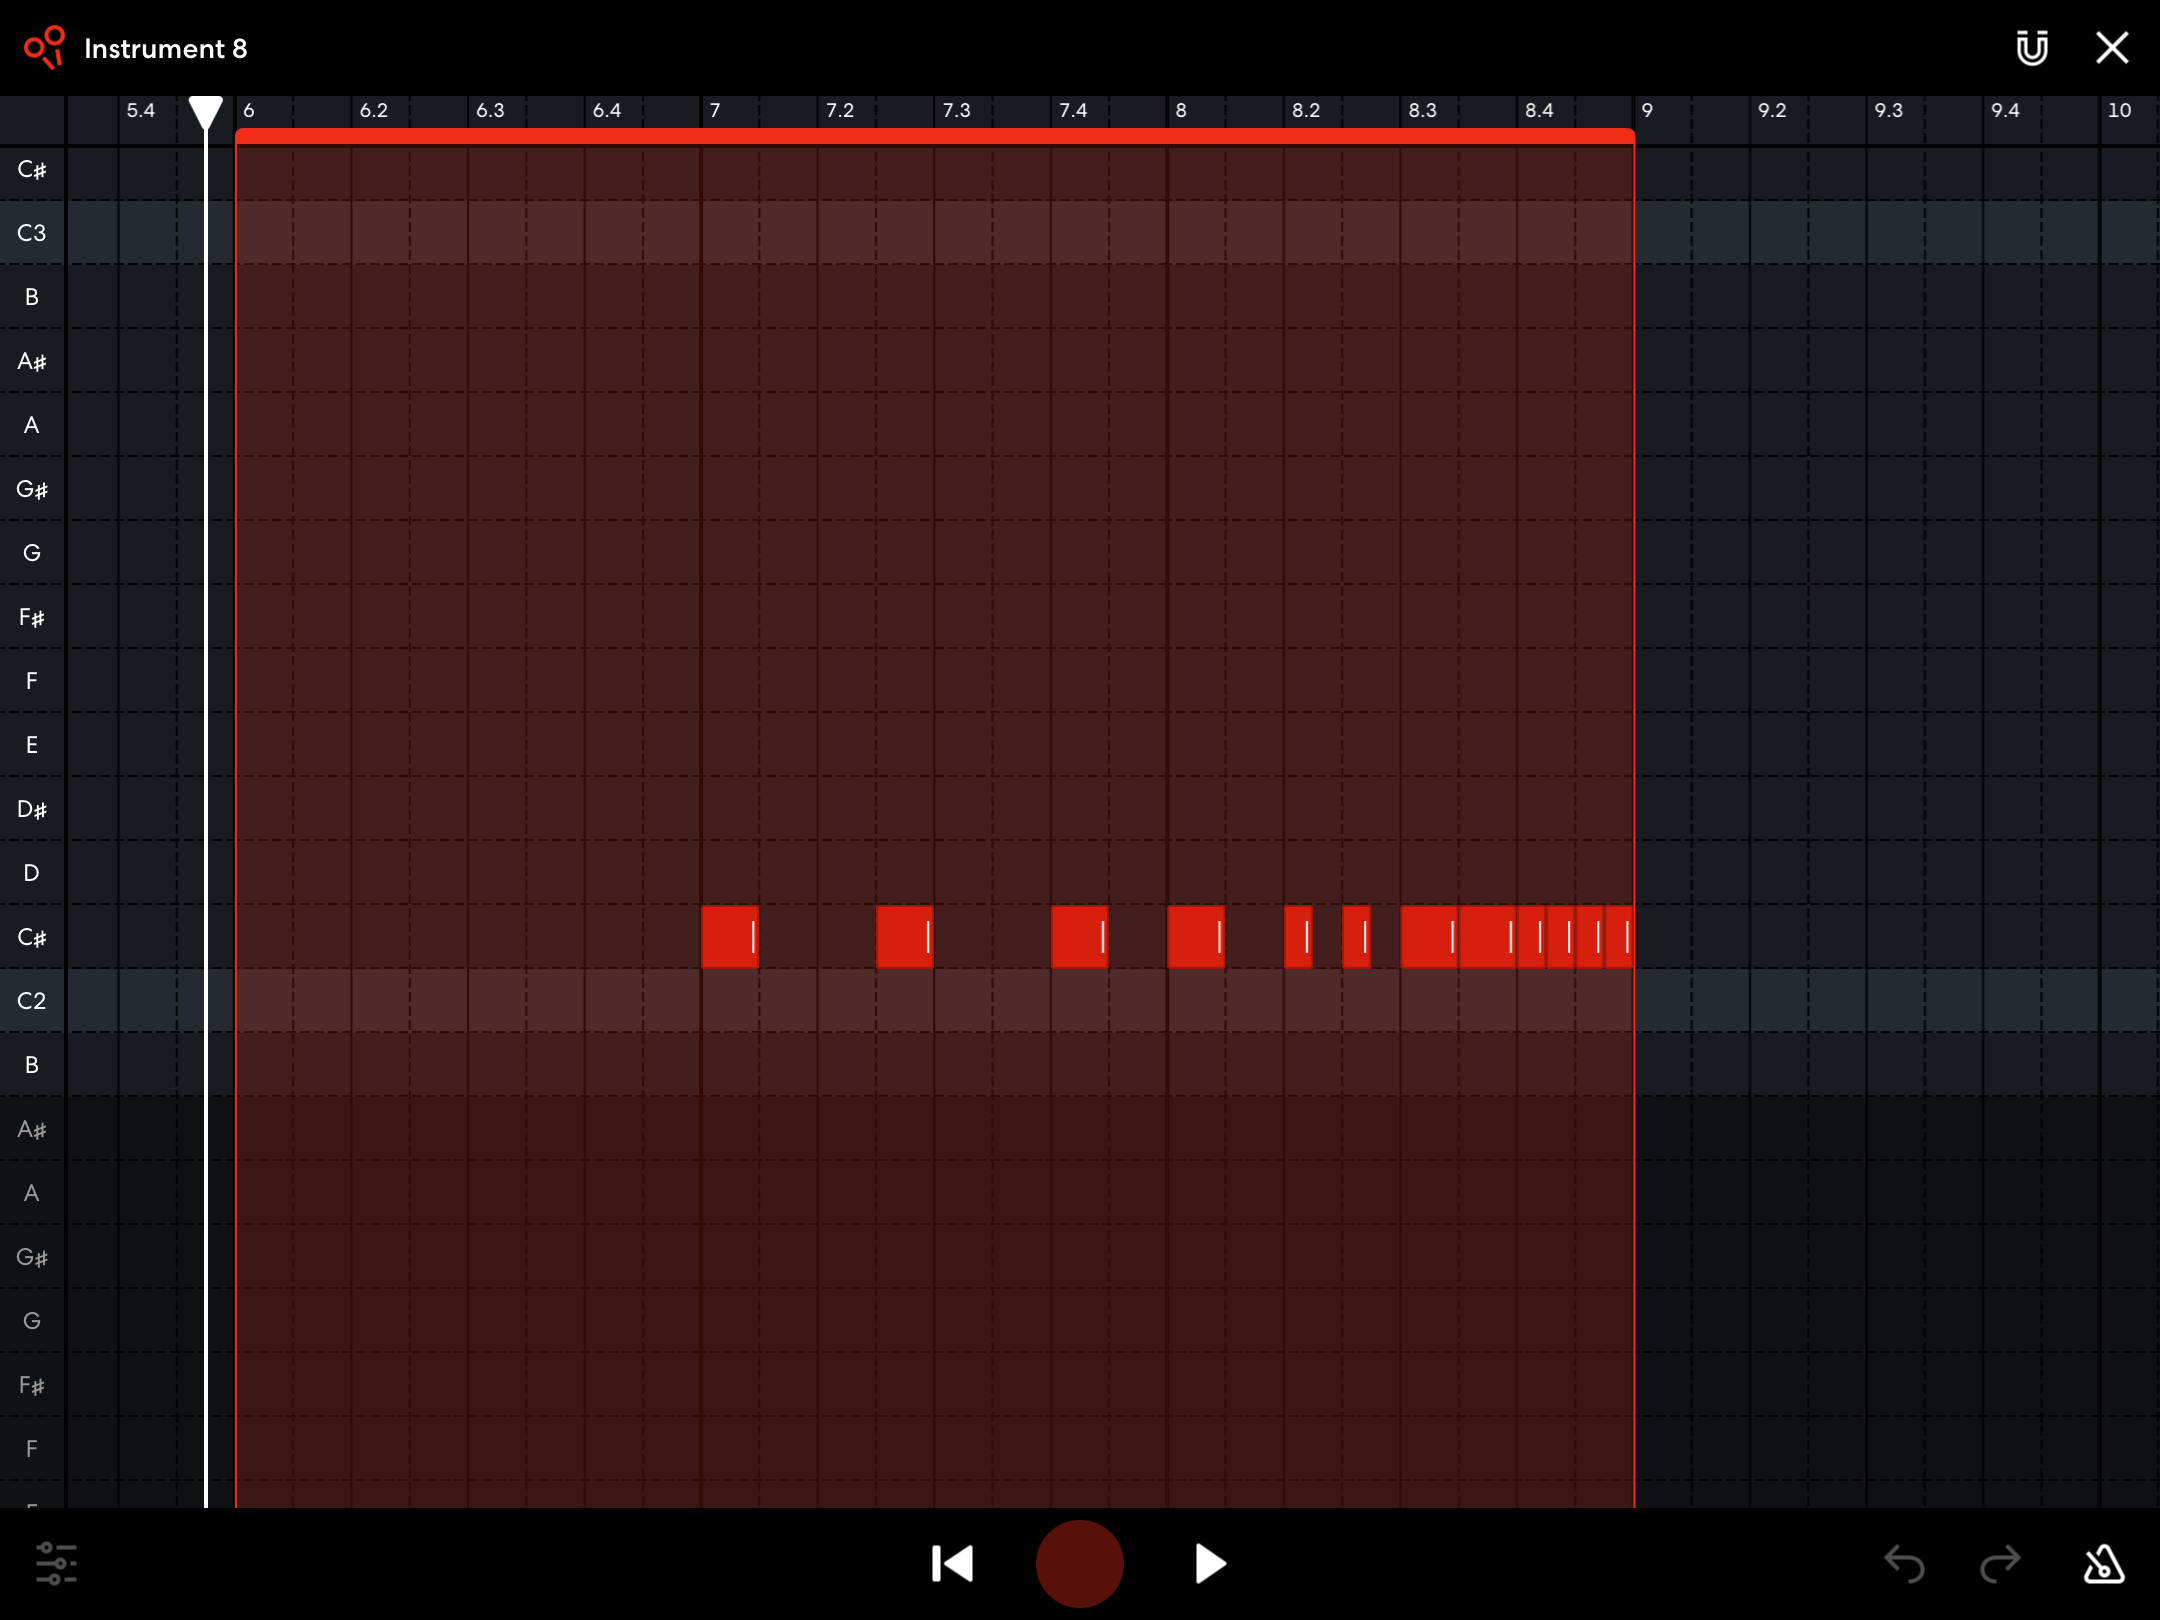
Task: Click the white playhead marker
Action: 206,111
